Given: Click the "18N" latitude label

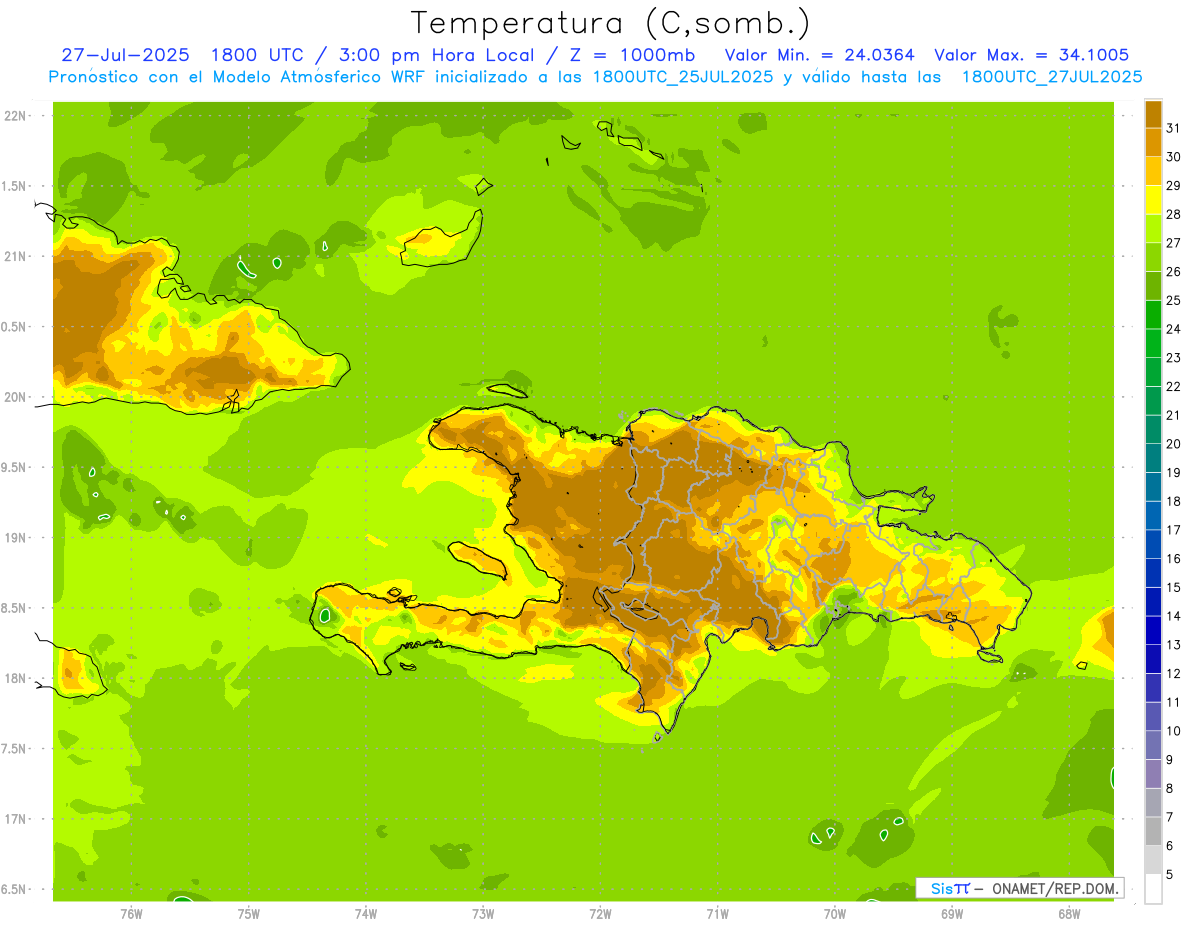Looking at the screenshot, I should 16,678.
